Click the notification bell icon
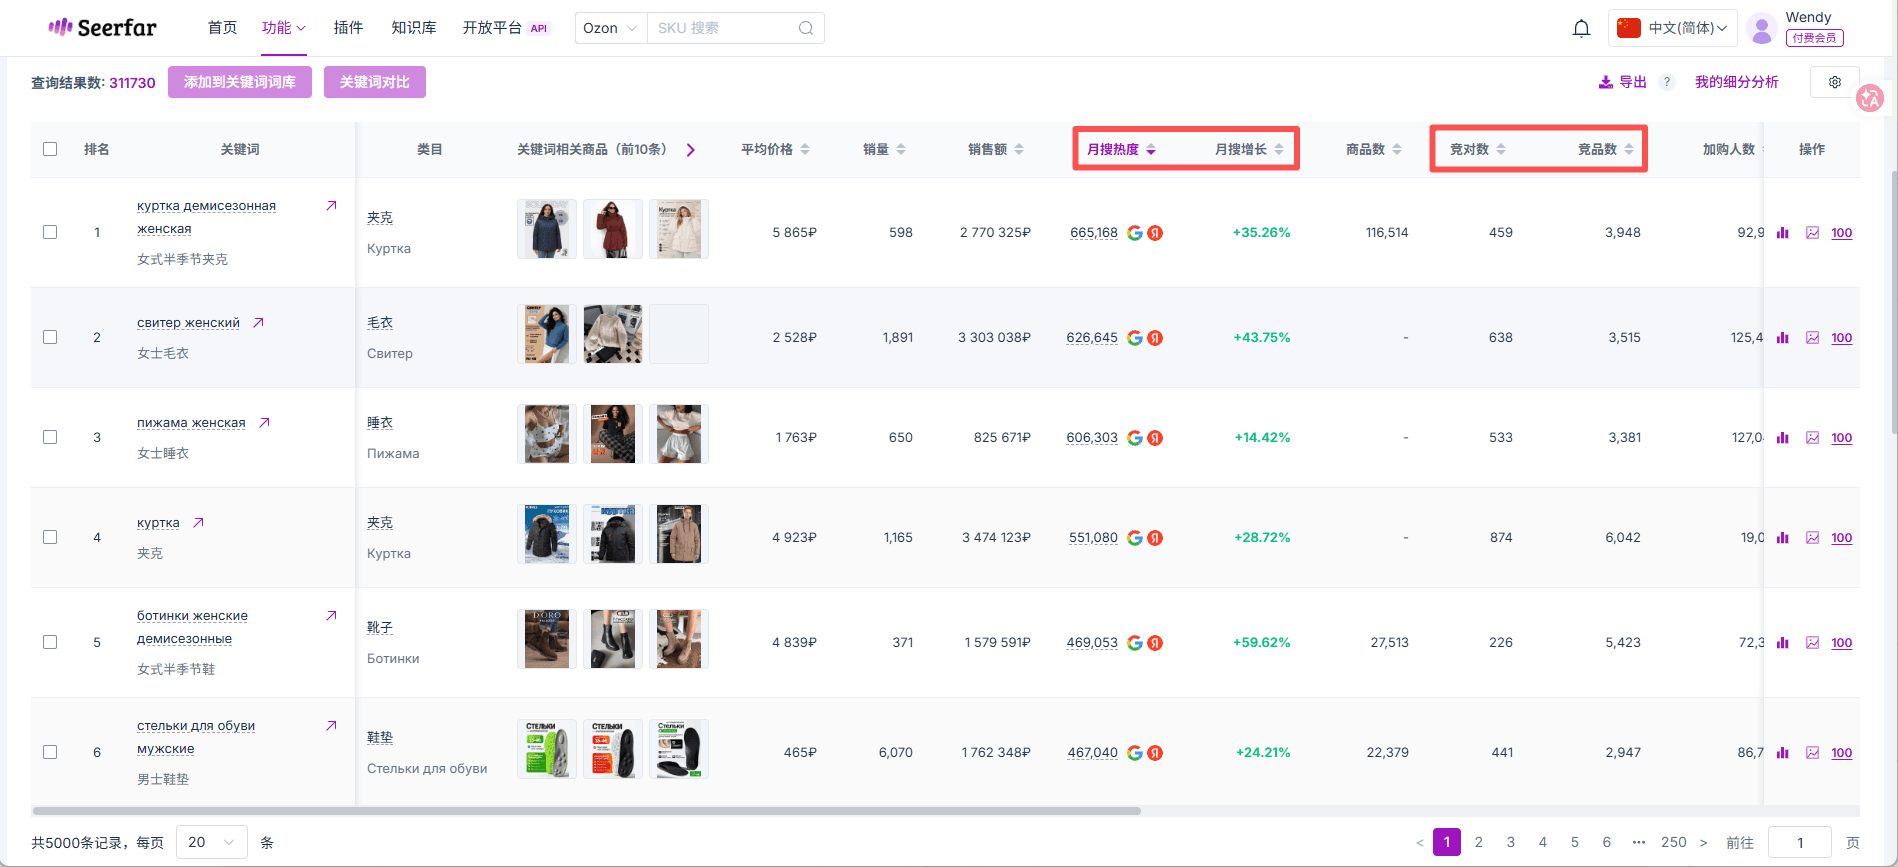Image resolution: width=1898 pixels, height=867 pixels. point(1581,28)
